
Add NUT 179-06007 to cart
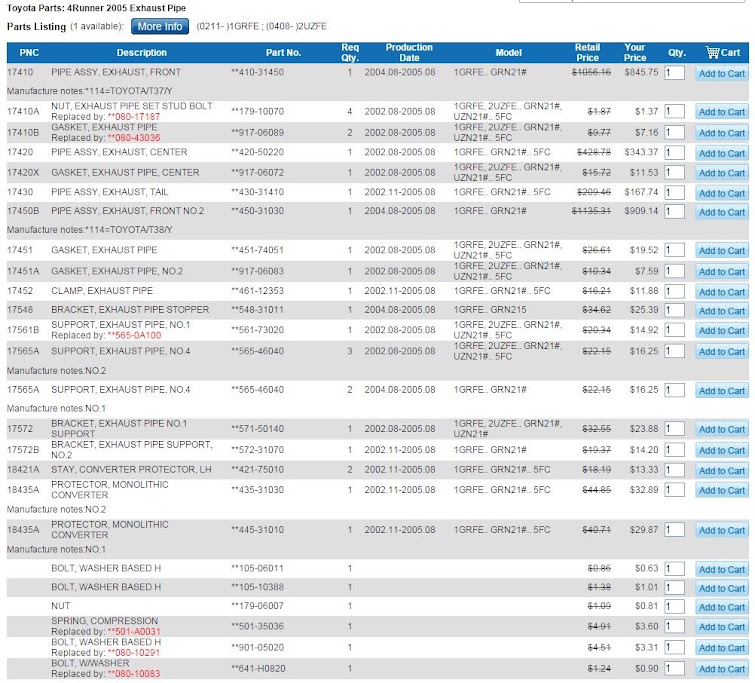(x=722, y=607)
